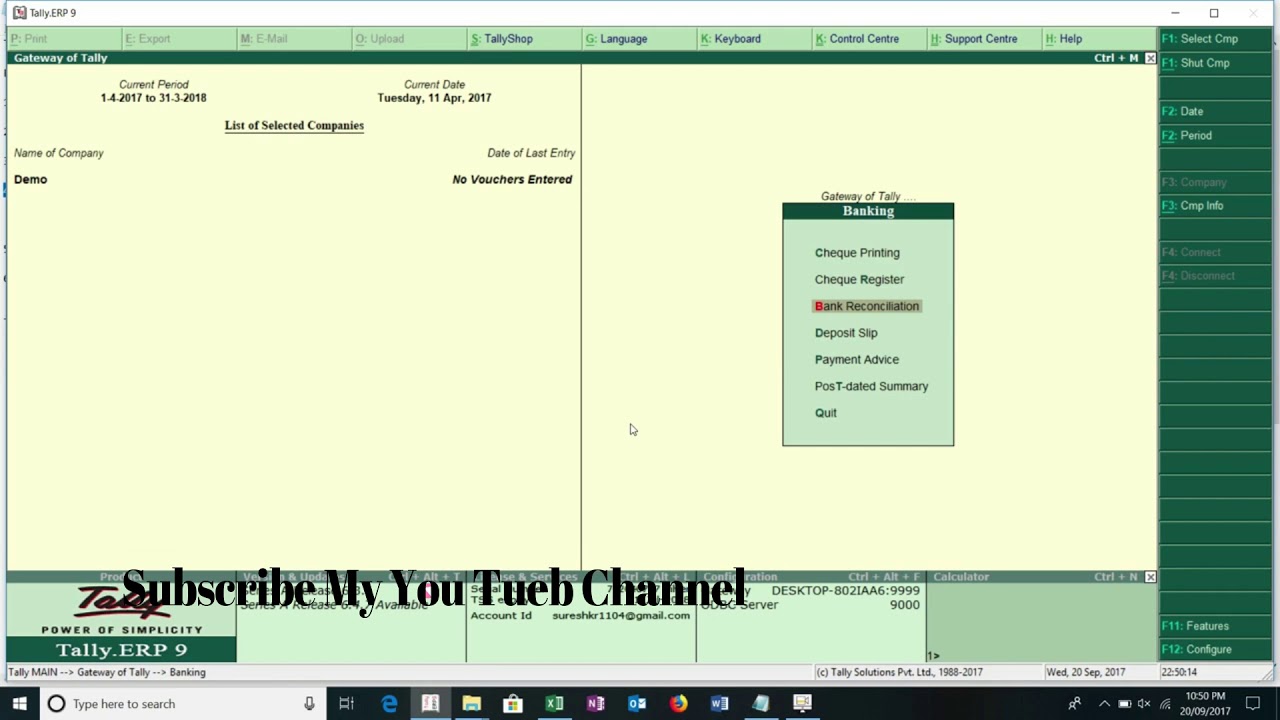Close the Calculator panel
This screenshot has width=1280, height=720.
1150,577
